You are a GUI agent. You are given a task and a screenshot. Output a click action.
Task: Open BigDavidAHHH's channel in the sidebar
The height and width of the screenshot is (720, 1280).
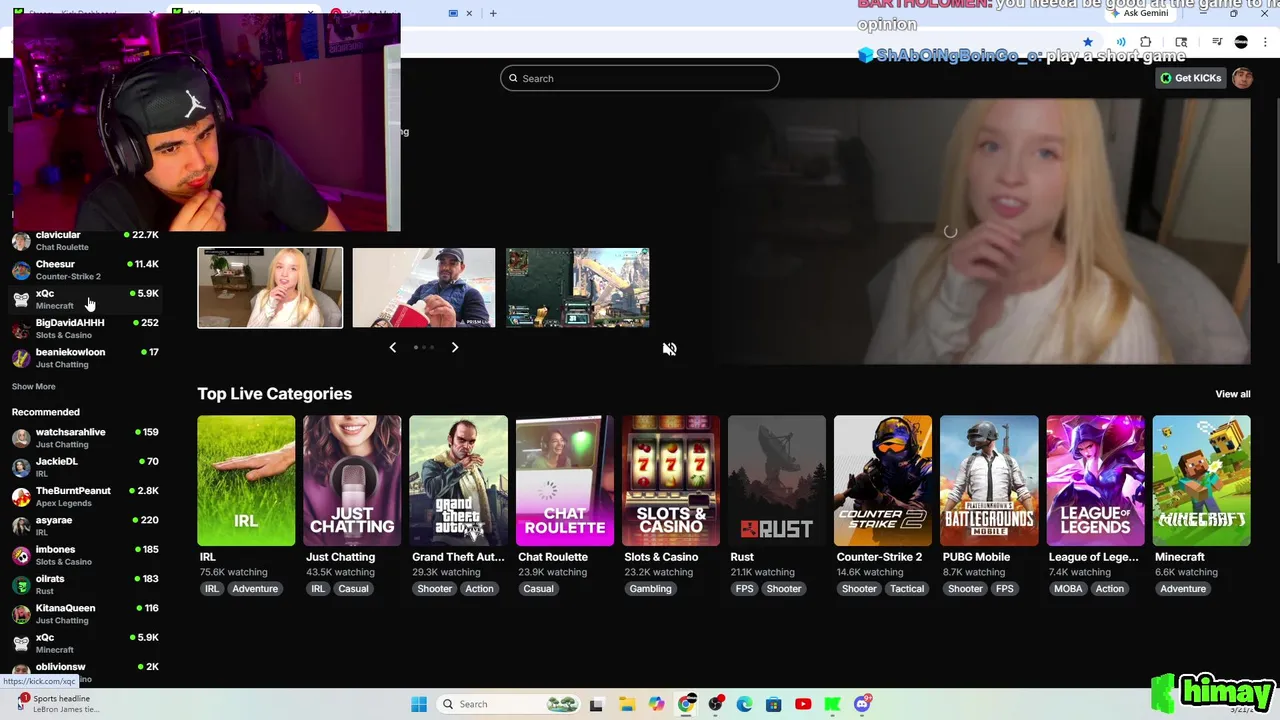pos(85,329)
